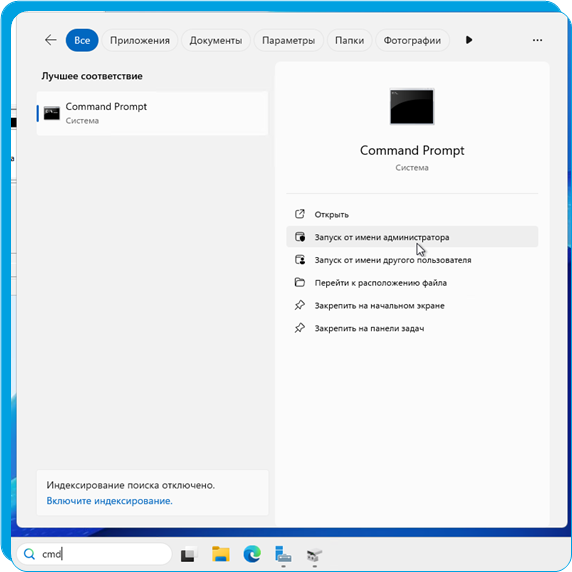The image size is (572, 572).
Task: Switch to the Параметры tab
Action: tap(288, 40)
